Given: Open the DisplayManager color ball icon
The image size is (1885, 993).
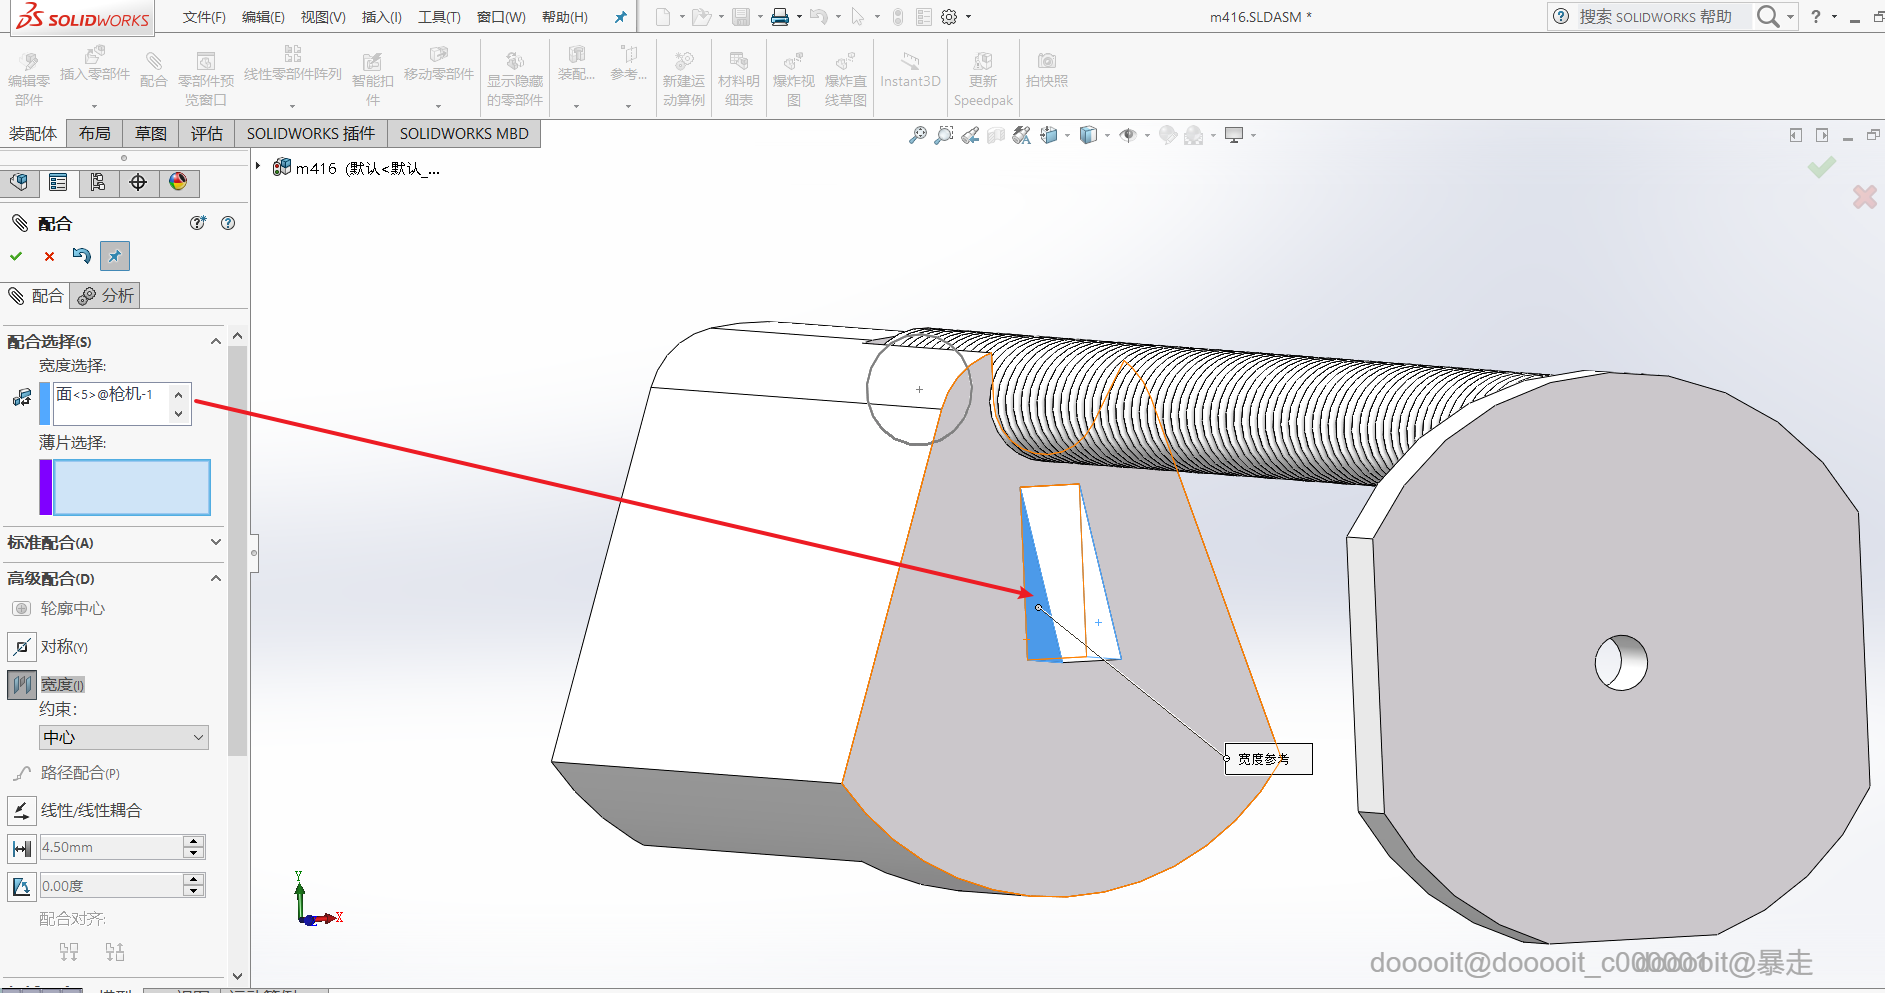Looking at the screenshot, I should [x=178, y=182].
